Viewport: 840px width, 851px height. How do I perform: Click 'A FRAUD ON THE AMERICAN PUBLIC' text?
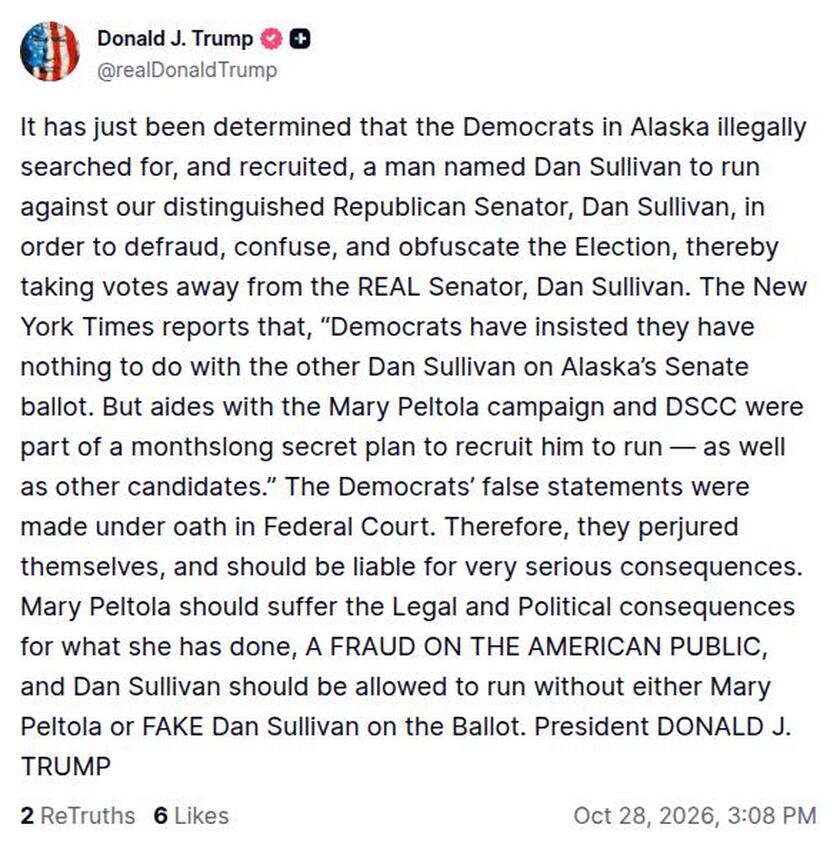coord(535,646)
